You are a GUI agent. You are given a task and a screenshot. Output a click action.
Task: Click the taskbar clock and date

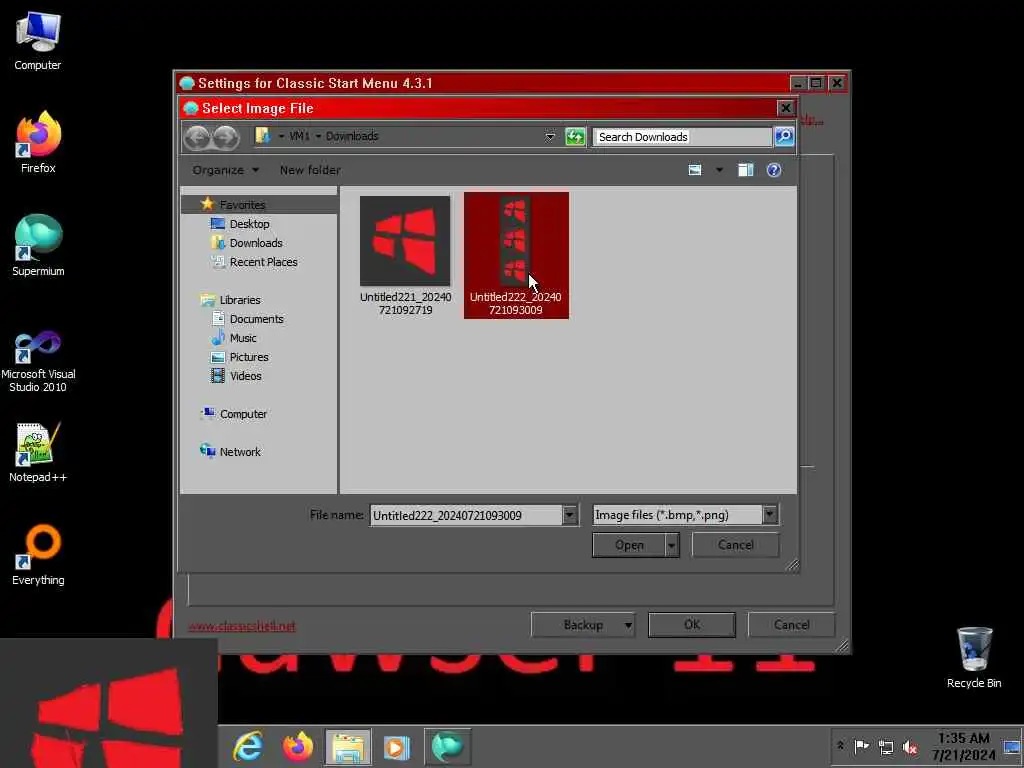click(964, 746)
